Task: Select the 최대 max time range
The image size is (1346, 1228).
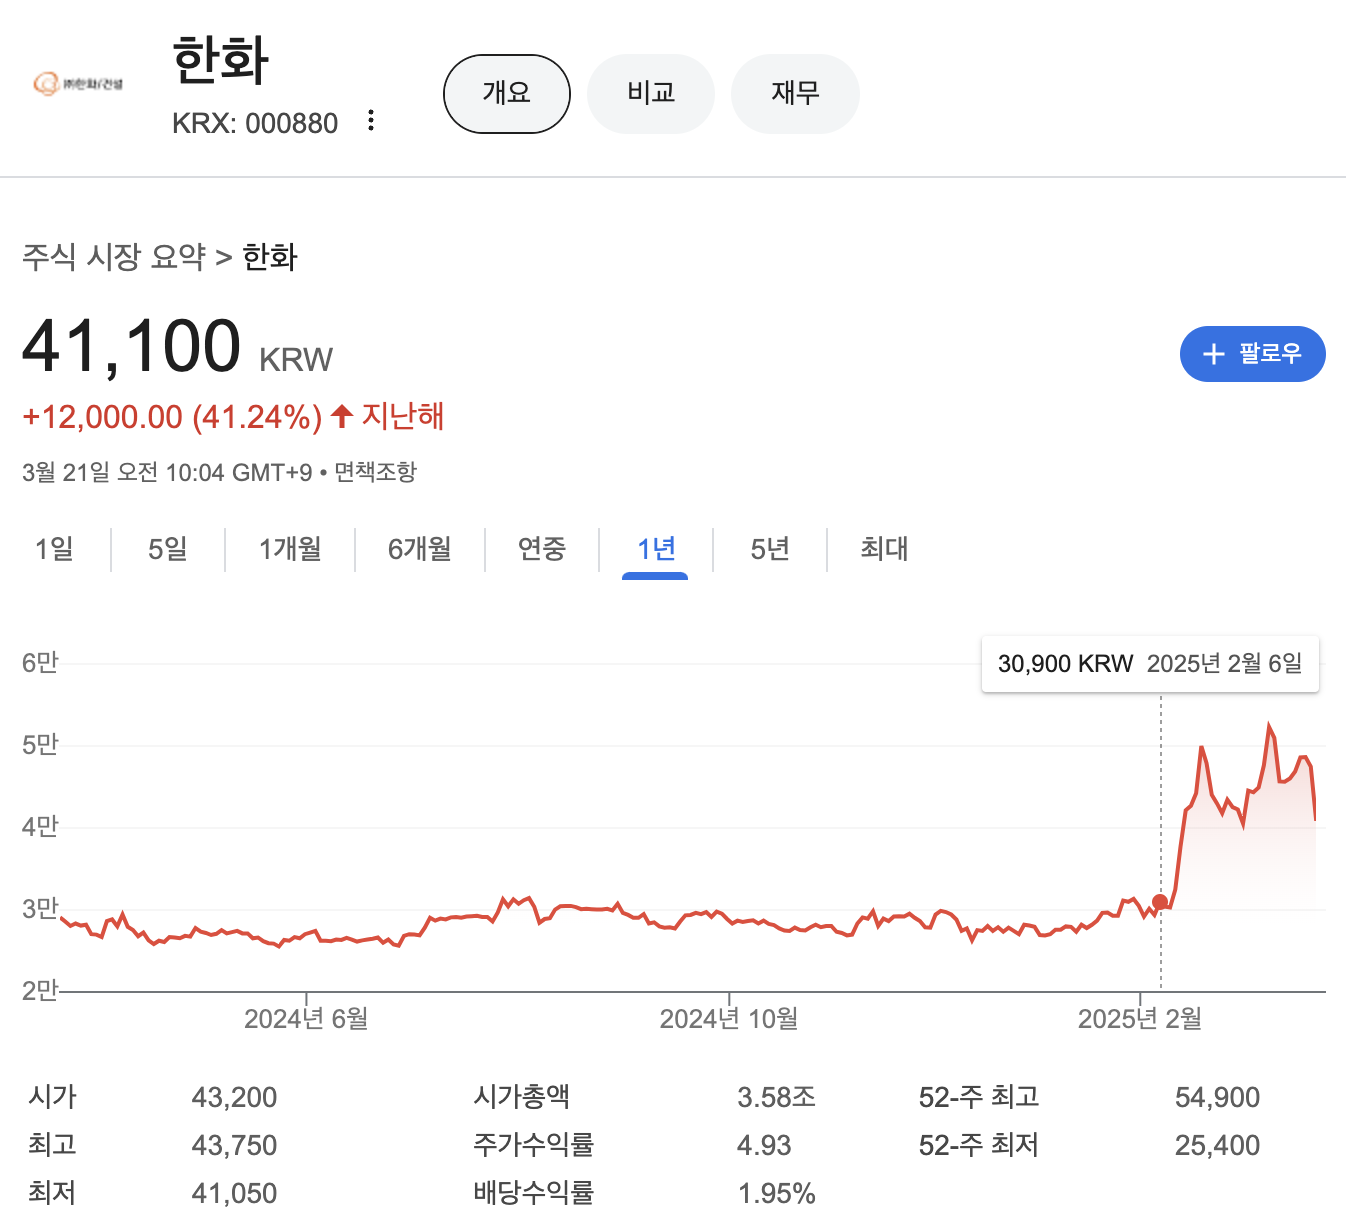Action: 884,549
